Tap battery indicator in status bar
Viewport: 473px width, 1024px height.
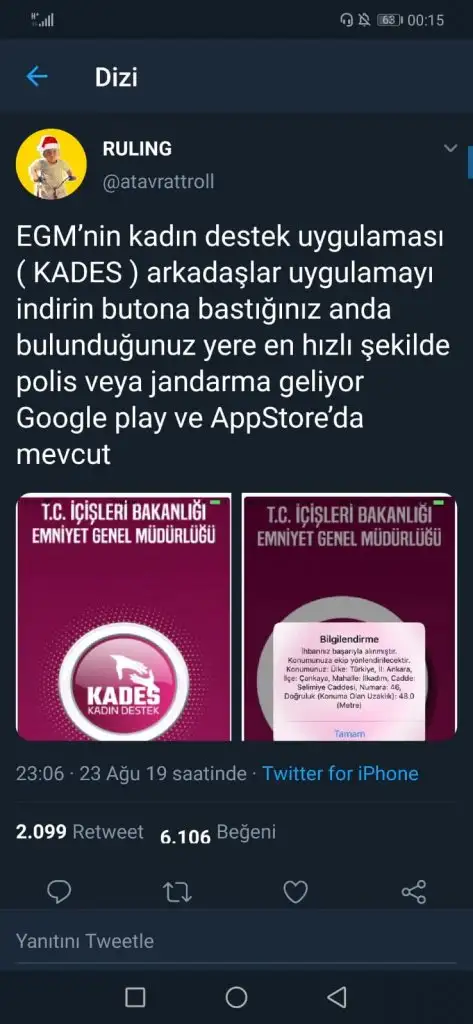(390, 20)
